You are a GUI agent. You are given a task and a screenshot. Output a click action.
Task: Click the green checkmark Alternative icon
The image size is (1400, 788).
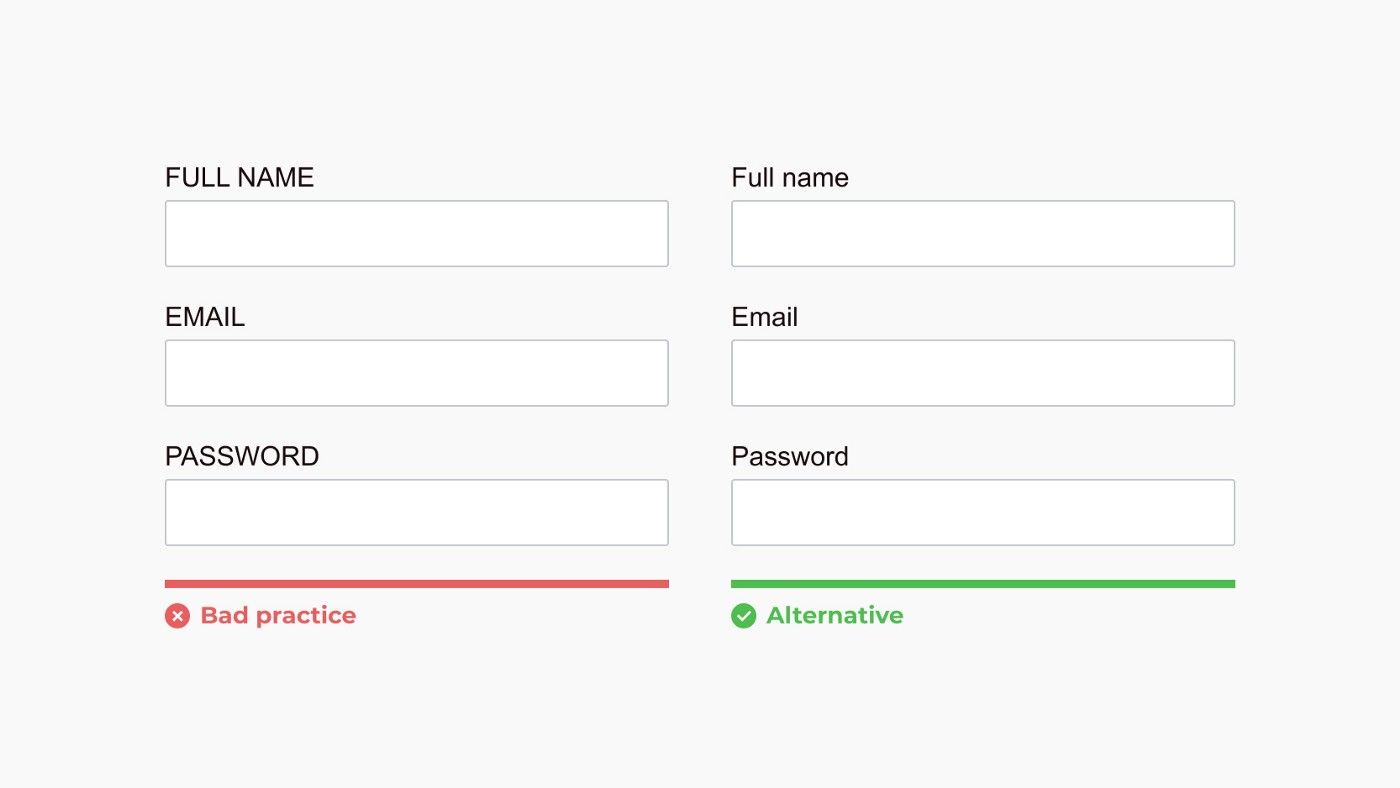[x=743, y=616]
